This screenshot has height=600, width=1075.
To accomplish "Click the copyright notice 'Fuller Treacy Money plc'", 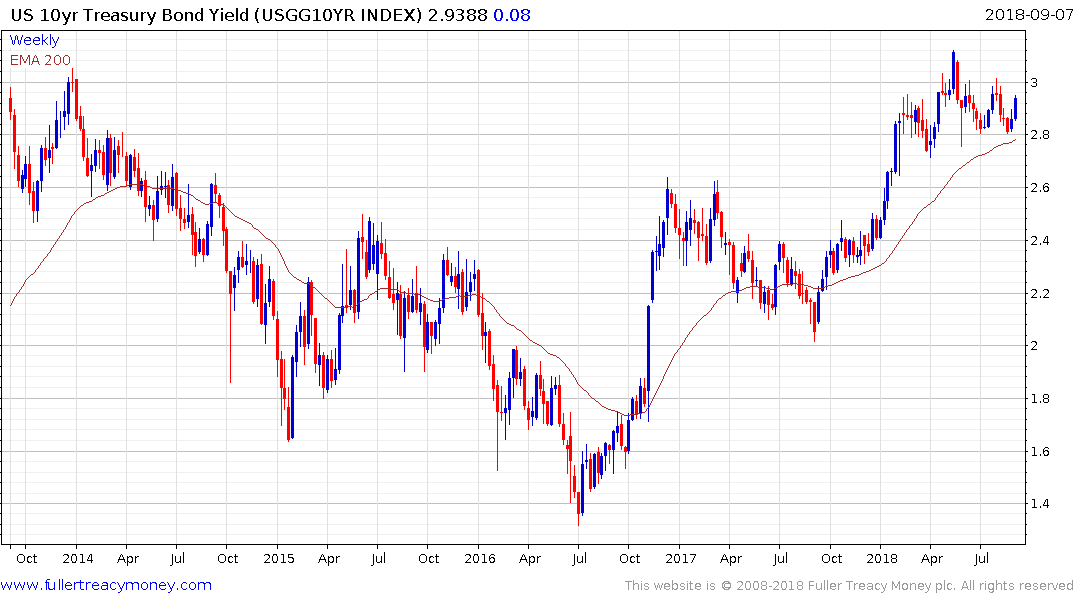I will (882, 586).
